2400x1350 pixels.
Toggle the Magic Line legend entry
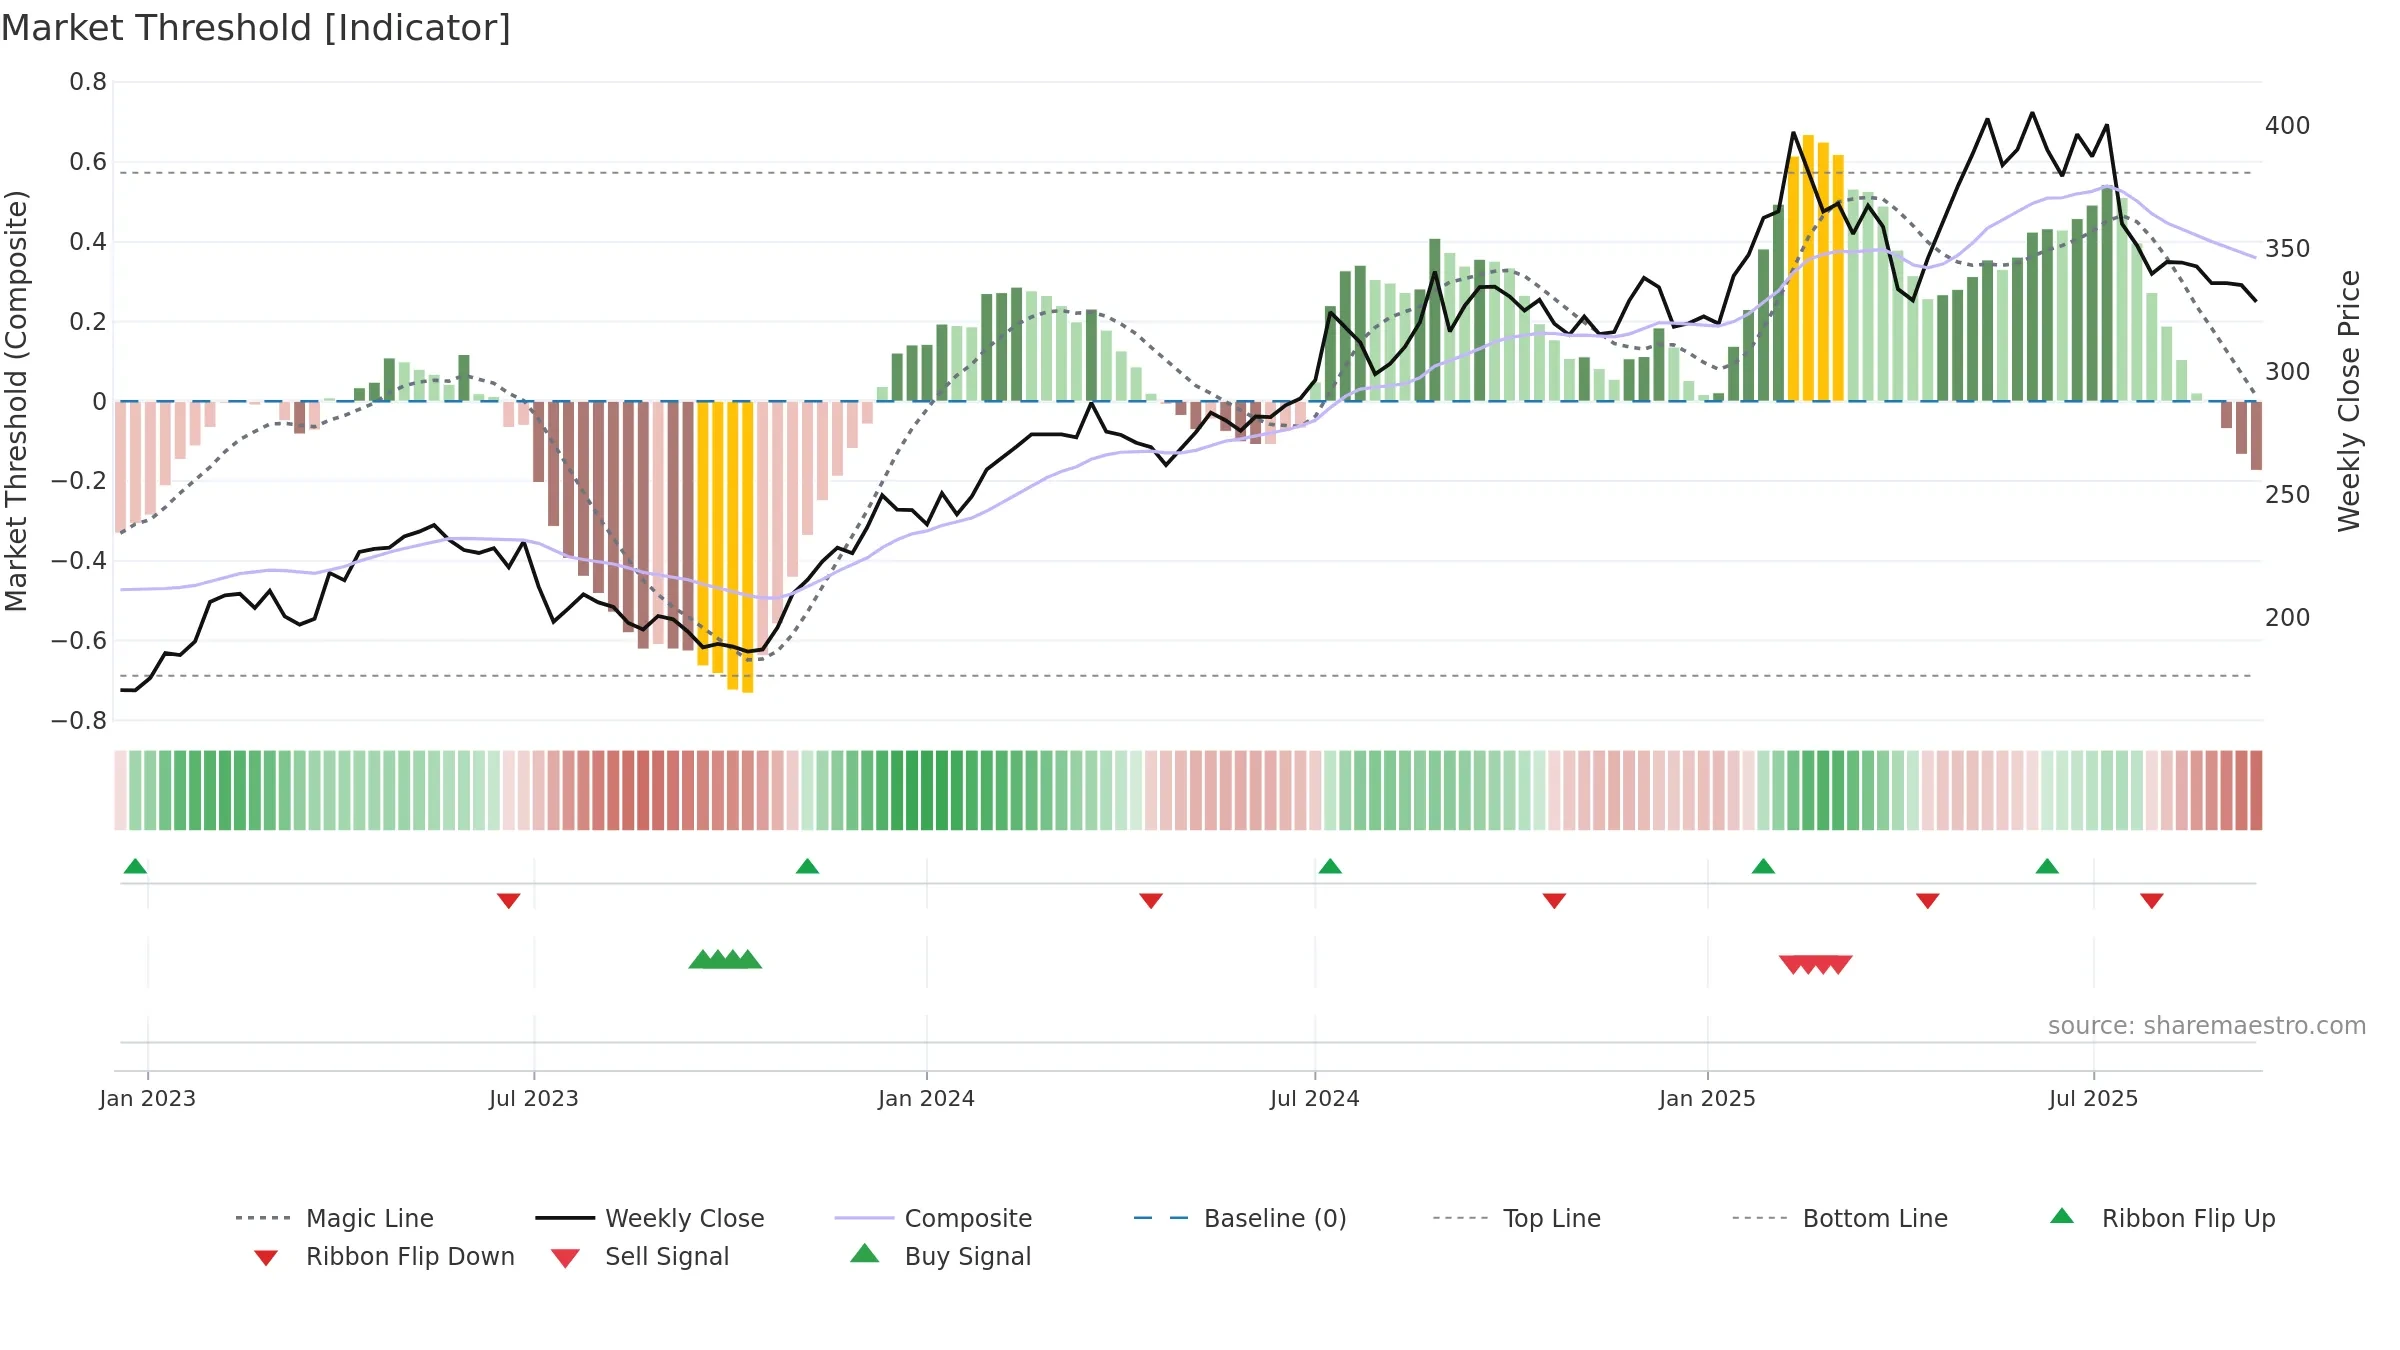point(334,1218)
